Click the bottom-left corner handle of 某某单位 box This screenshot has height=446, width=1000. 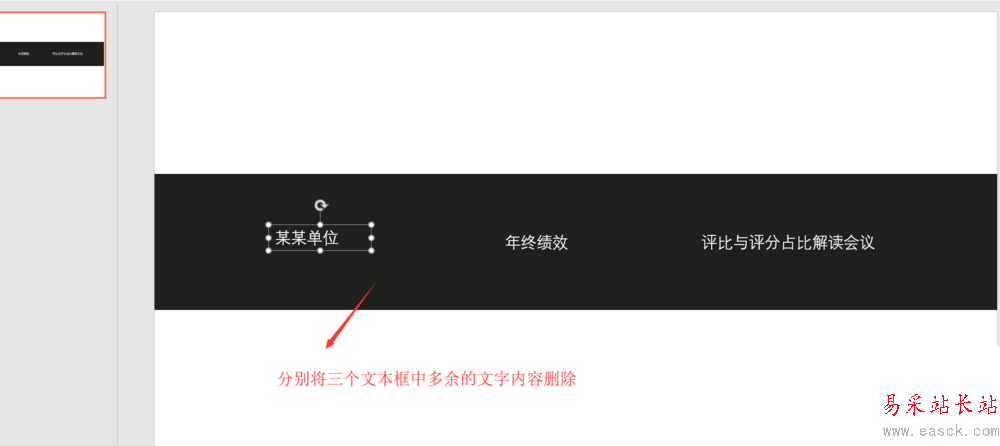(x=268, y=251)
